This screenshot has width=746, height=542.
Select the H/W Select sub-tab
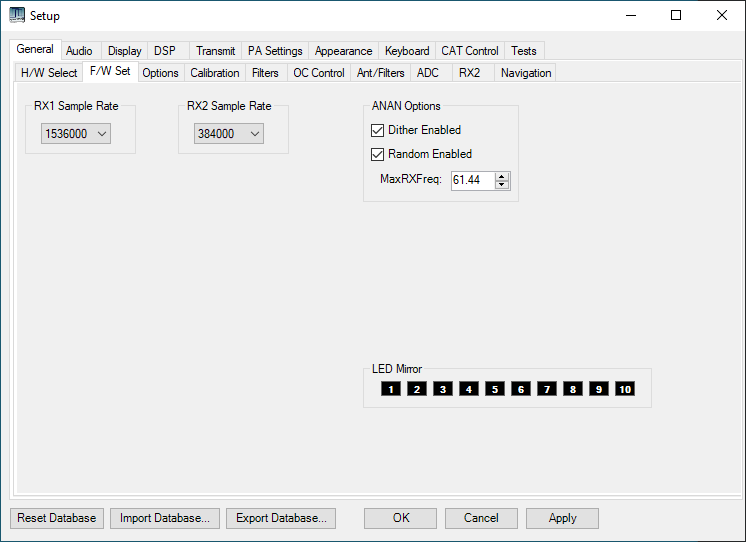click(49, 73)
